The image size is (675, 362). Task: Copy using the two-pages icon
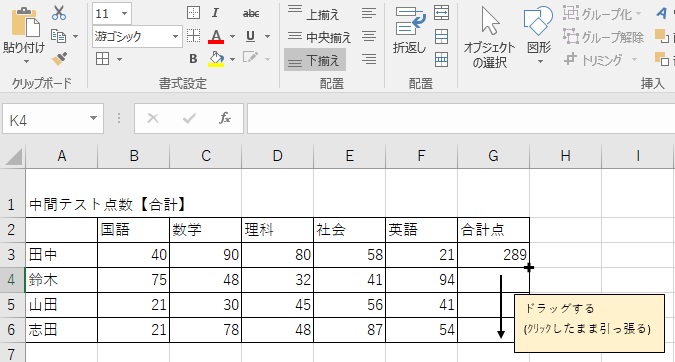pyautogui.click(x=58, y=36)
